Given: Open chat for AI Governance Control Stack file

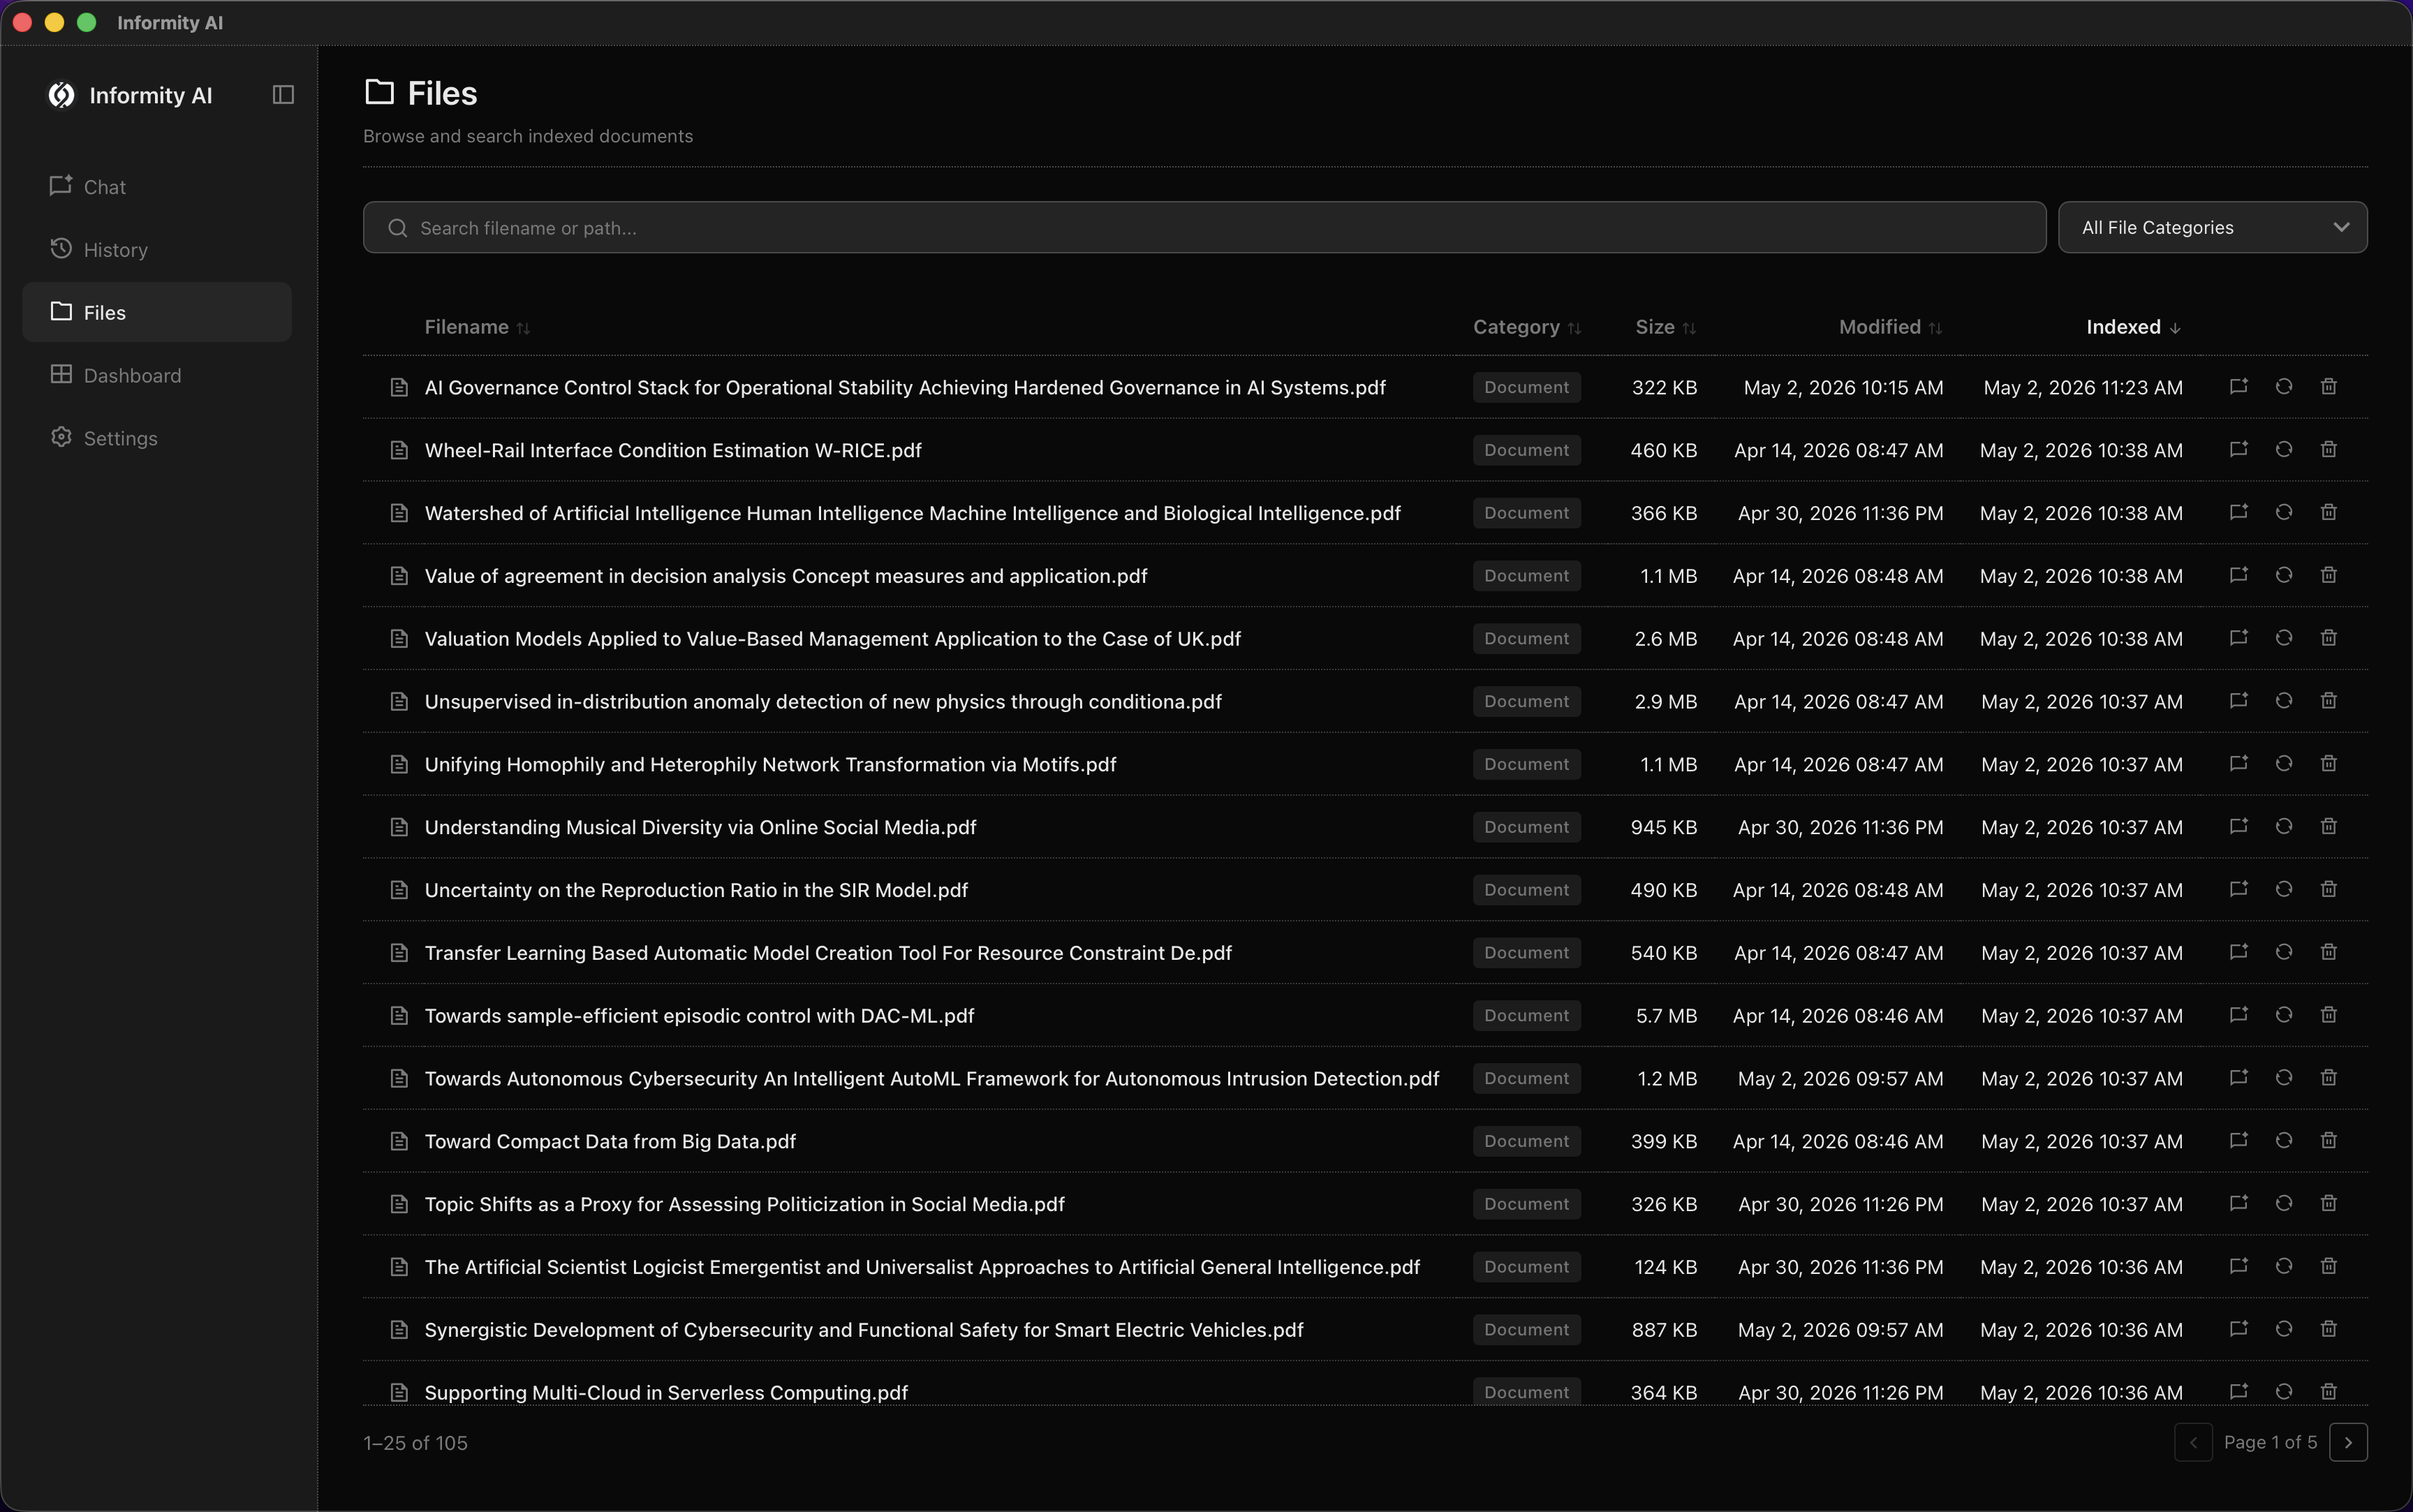Looking at the screenshot, I should point(2239,387).
